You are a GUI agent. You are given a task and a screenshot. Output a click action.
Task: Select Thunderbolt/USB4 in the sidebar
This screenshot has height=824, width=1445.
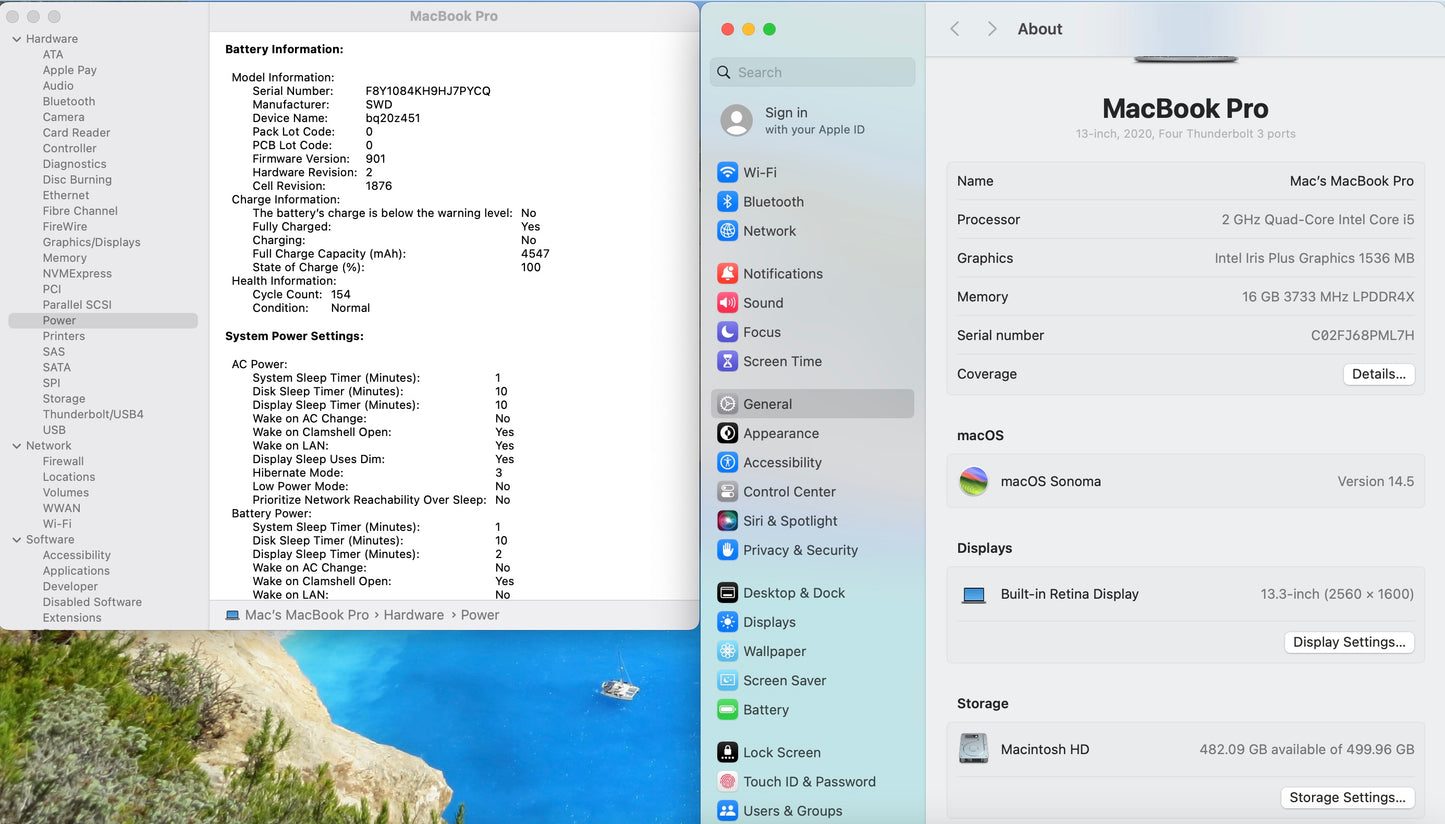(93, 414)
